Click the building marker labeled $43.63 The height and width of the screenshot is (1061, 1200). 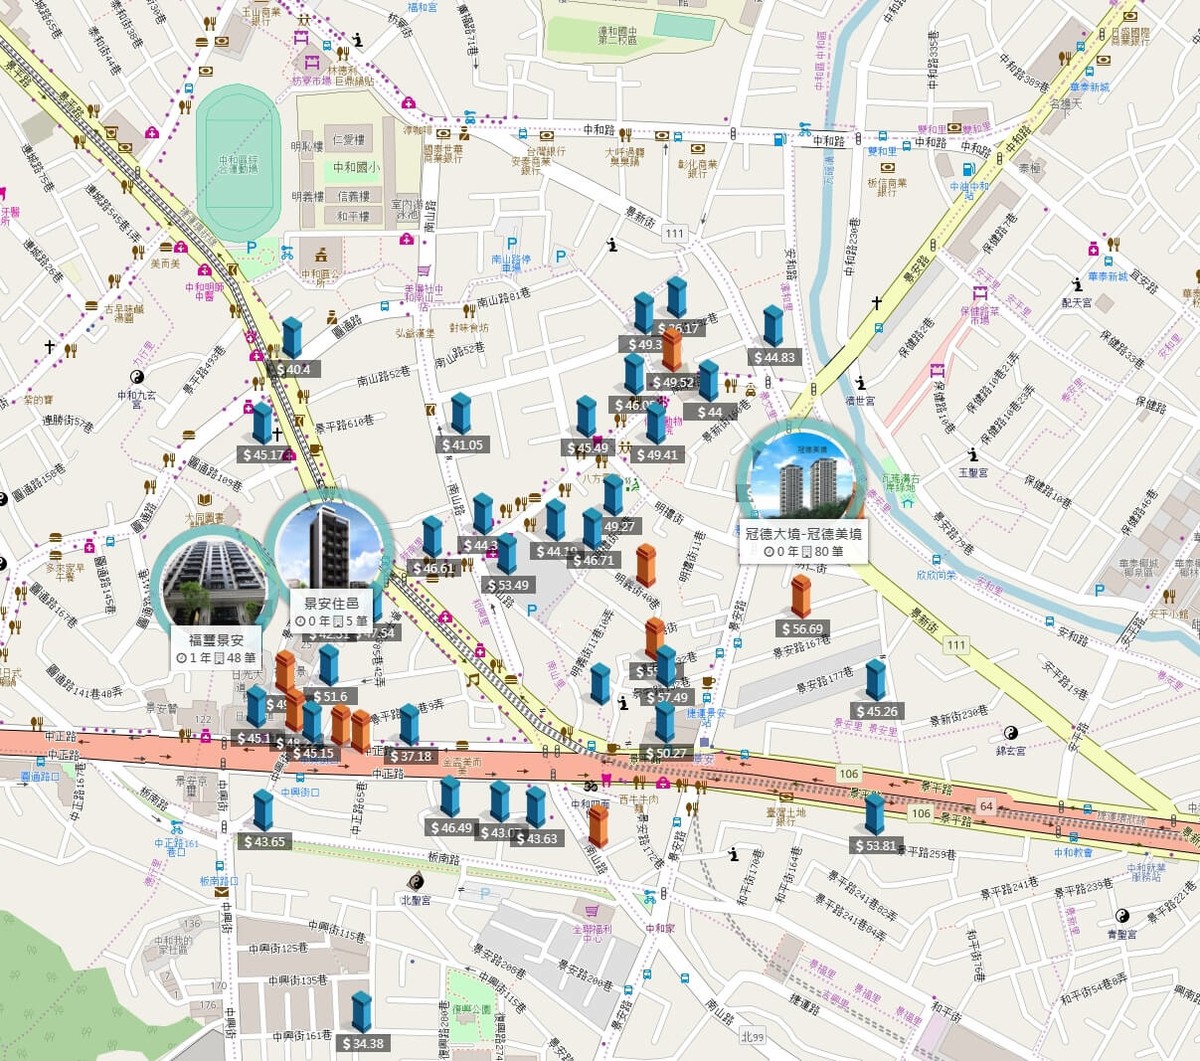536,808
